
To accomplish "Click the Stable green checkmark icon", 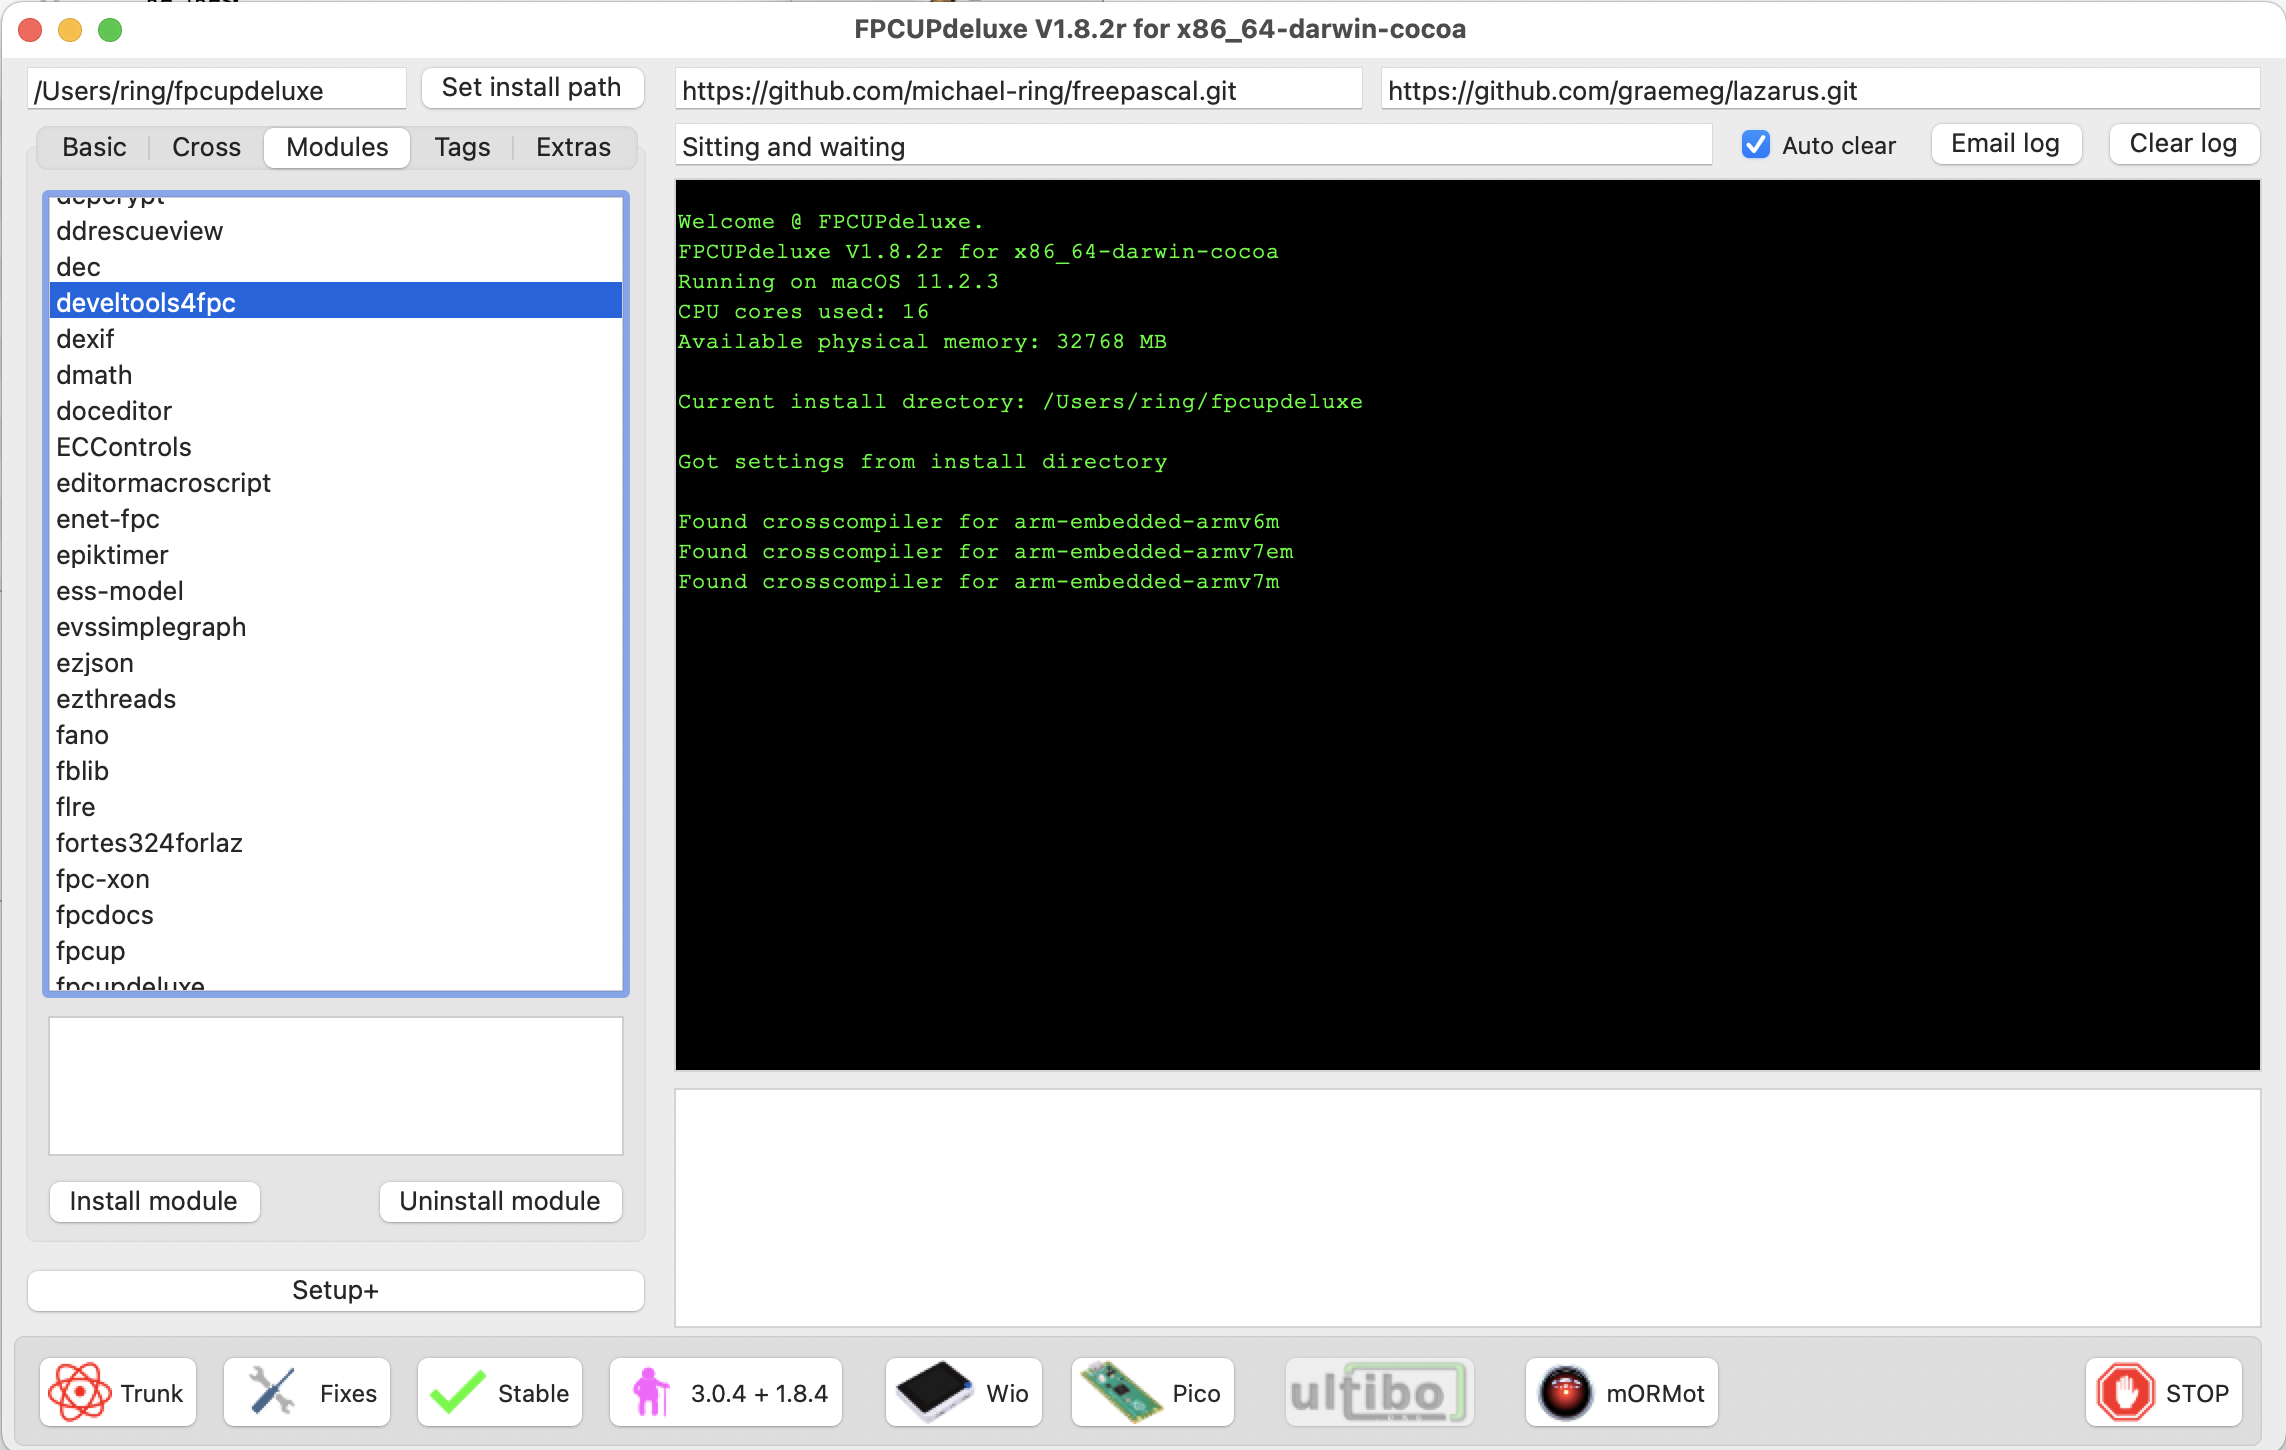I will click(x=457, y=1392).
